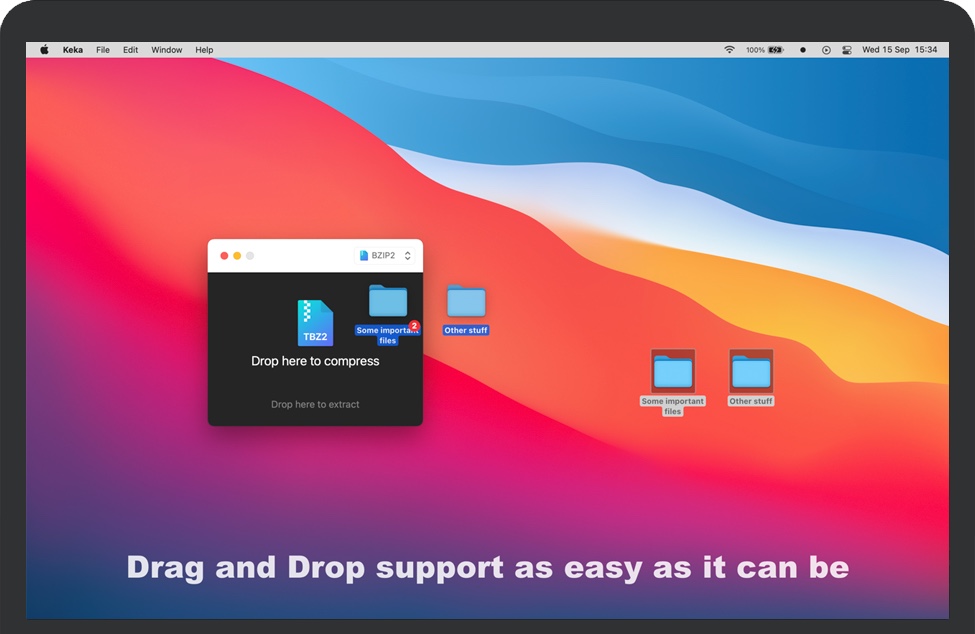This screenshot has height=634, width=975.
Task: Click the battery status icon
Action: (x=775, y=50)
